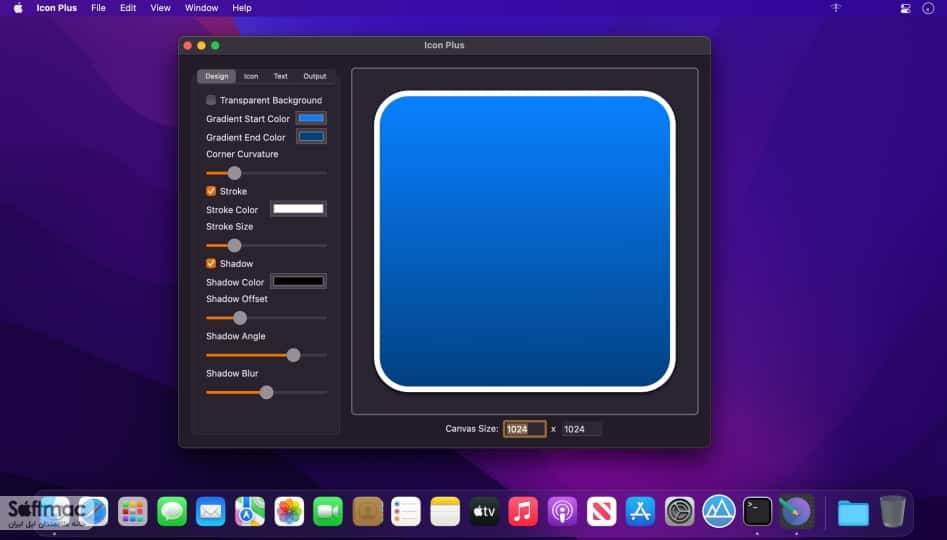Open Gradient Start Color swatch
947x540 pixels.
[x=311, y=118]
